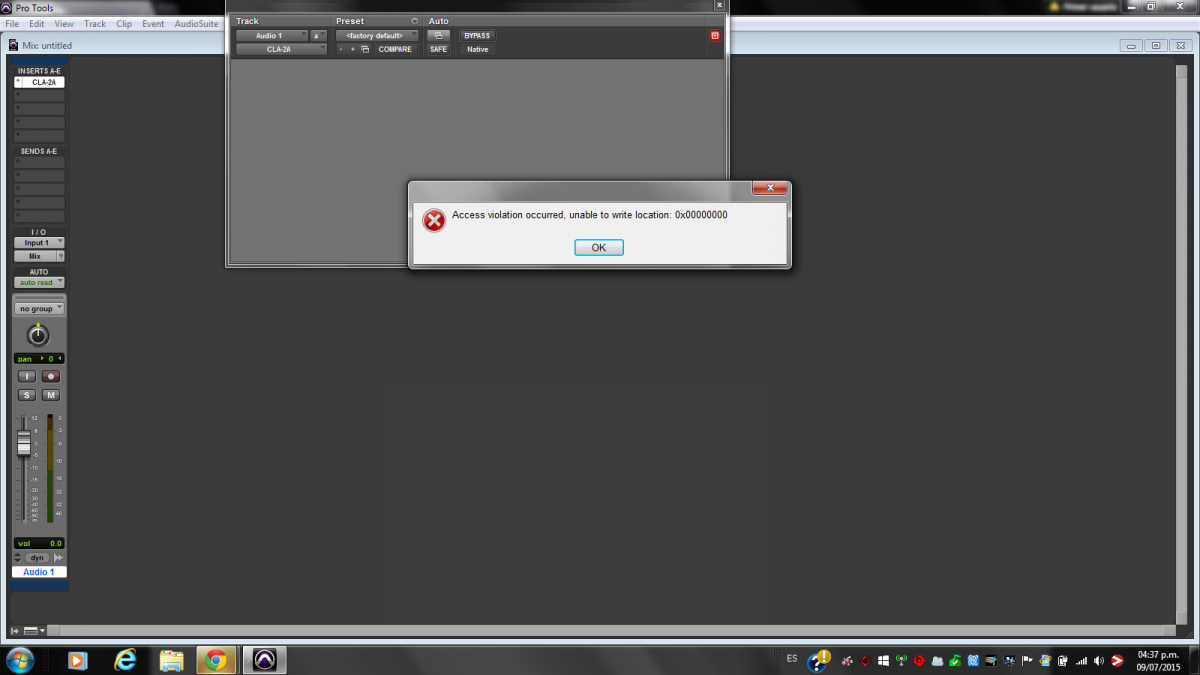Open the Input 1 selector dropdown
Image resolution: width=1200 pixels, height=675 pixels.
40,243
